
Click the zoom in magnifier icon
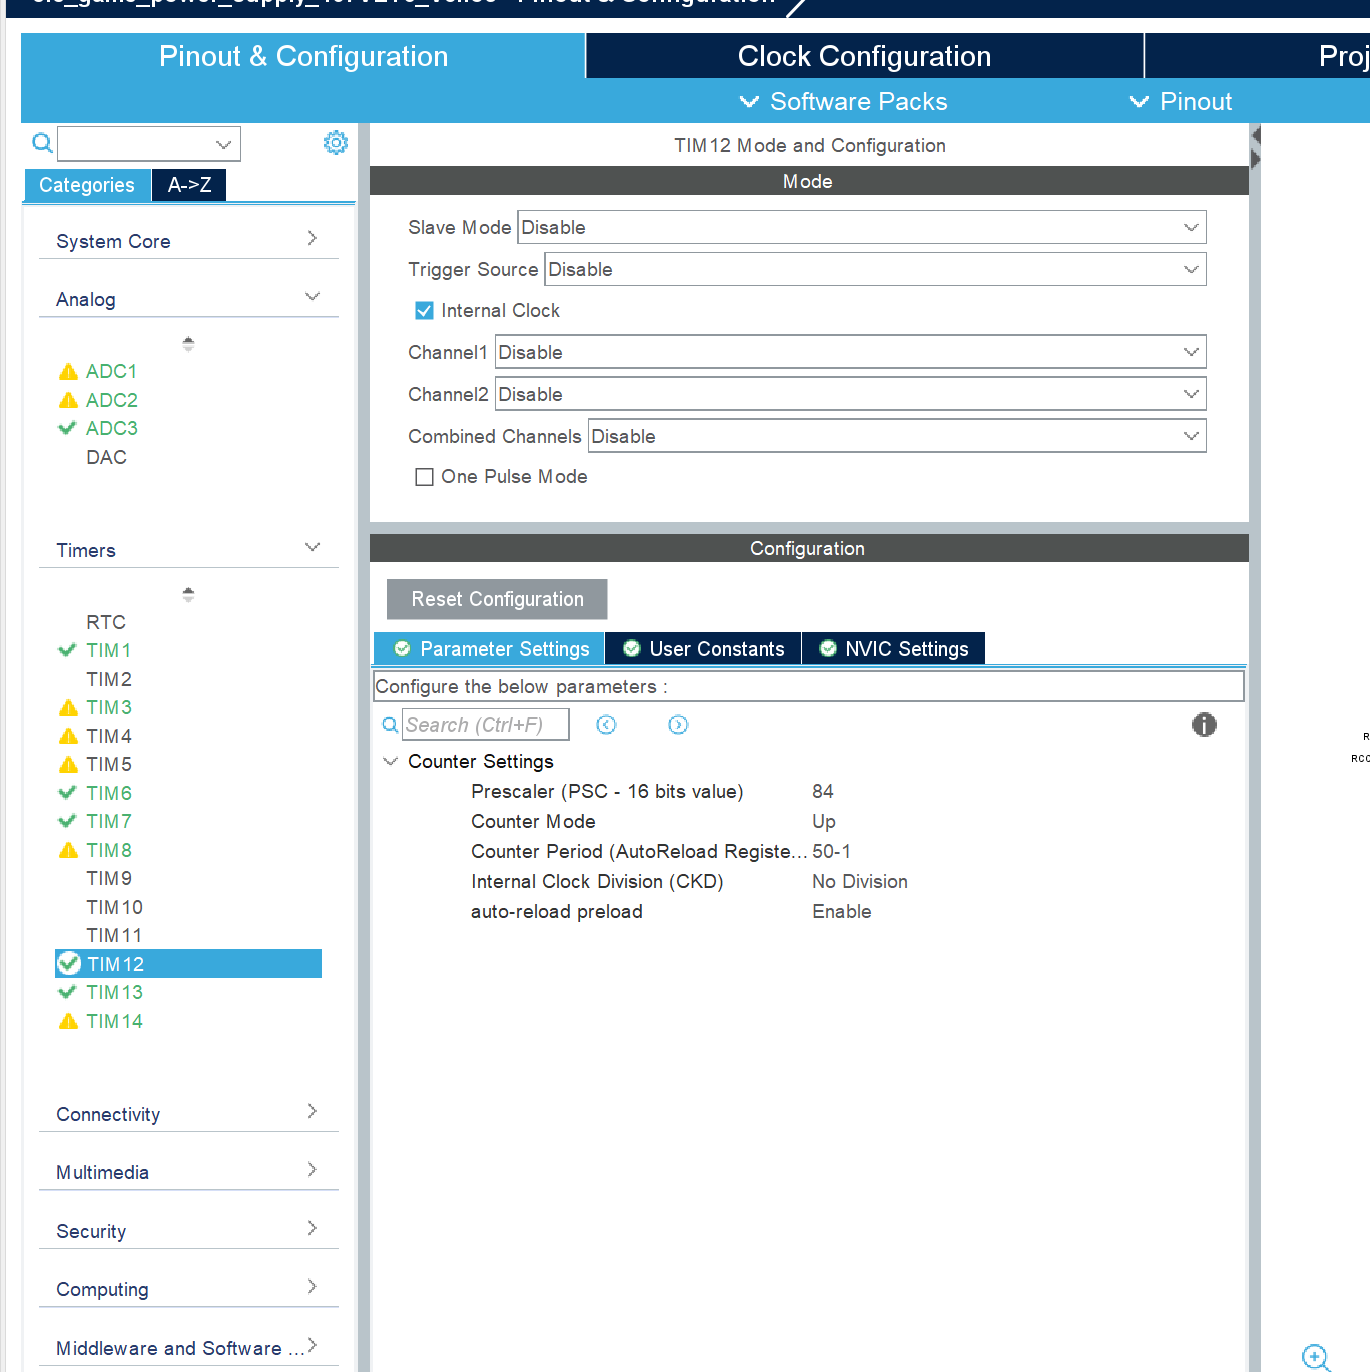[x=1316, y=1358]
